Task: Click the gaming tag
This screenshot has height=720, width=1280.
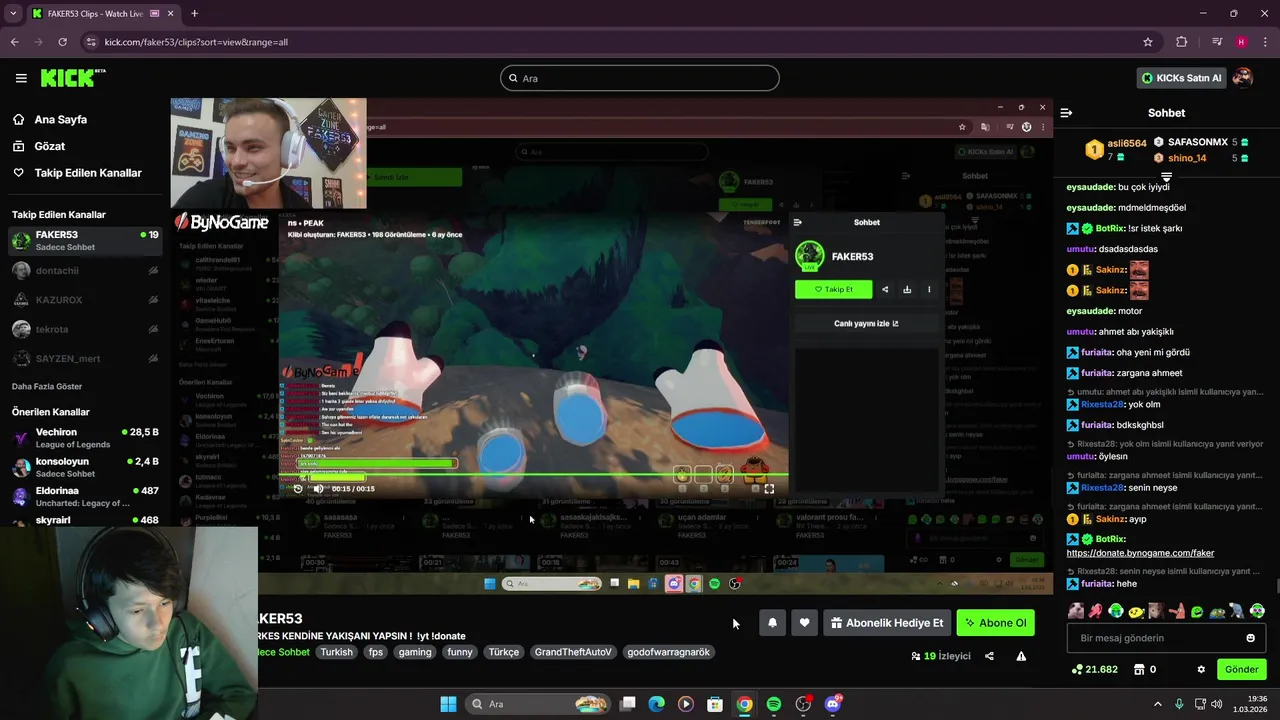Action: point(414,652)
